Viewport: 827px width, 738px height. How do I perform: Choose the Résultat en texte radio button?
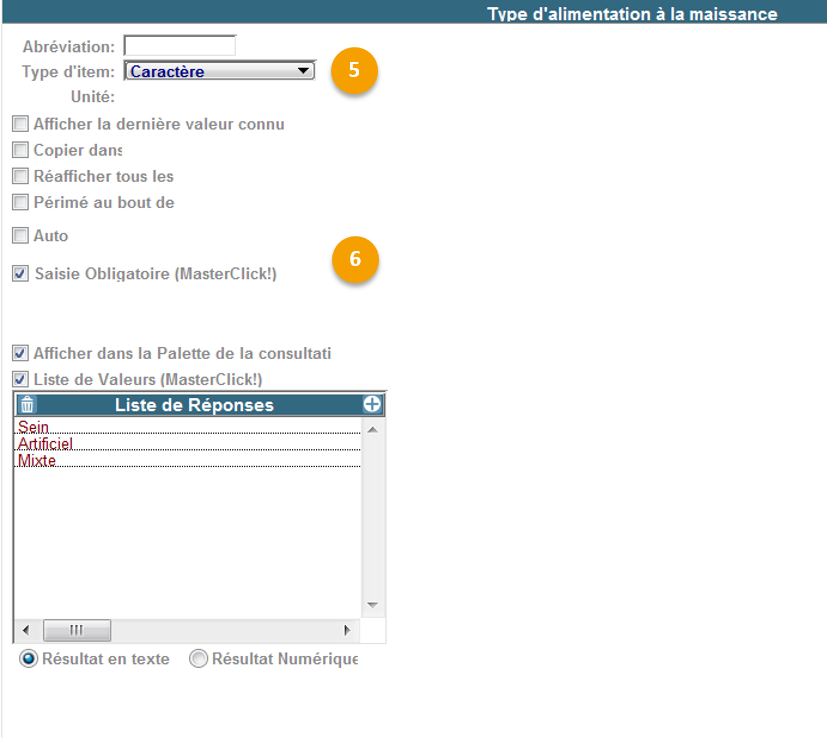coord(29,659)
